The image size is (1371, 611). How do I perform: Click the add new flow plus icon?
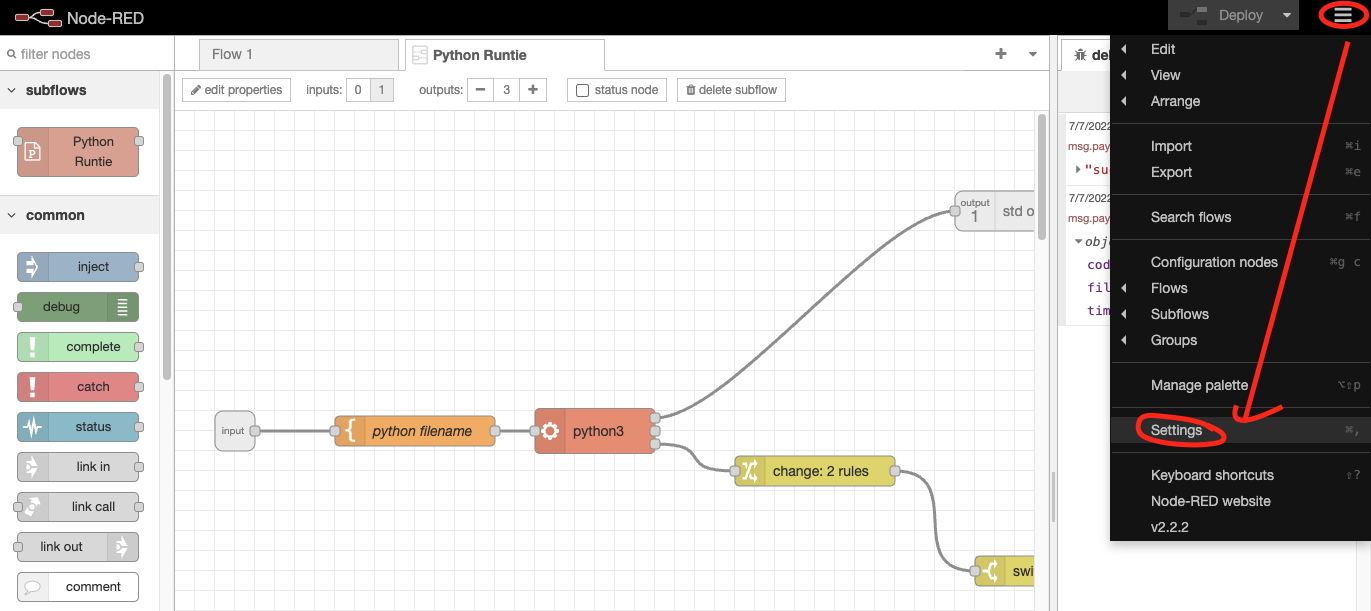tap(1001, 54)
